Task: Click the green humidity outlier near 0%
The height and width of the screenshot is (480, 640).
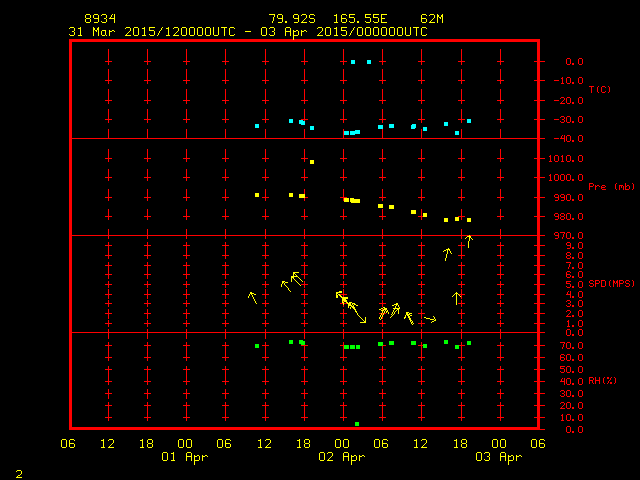Action: [x=357, y=424]
